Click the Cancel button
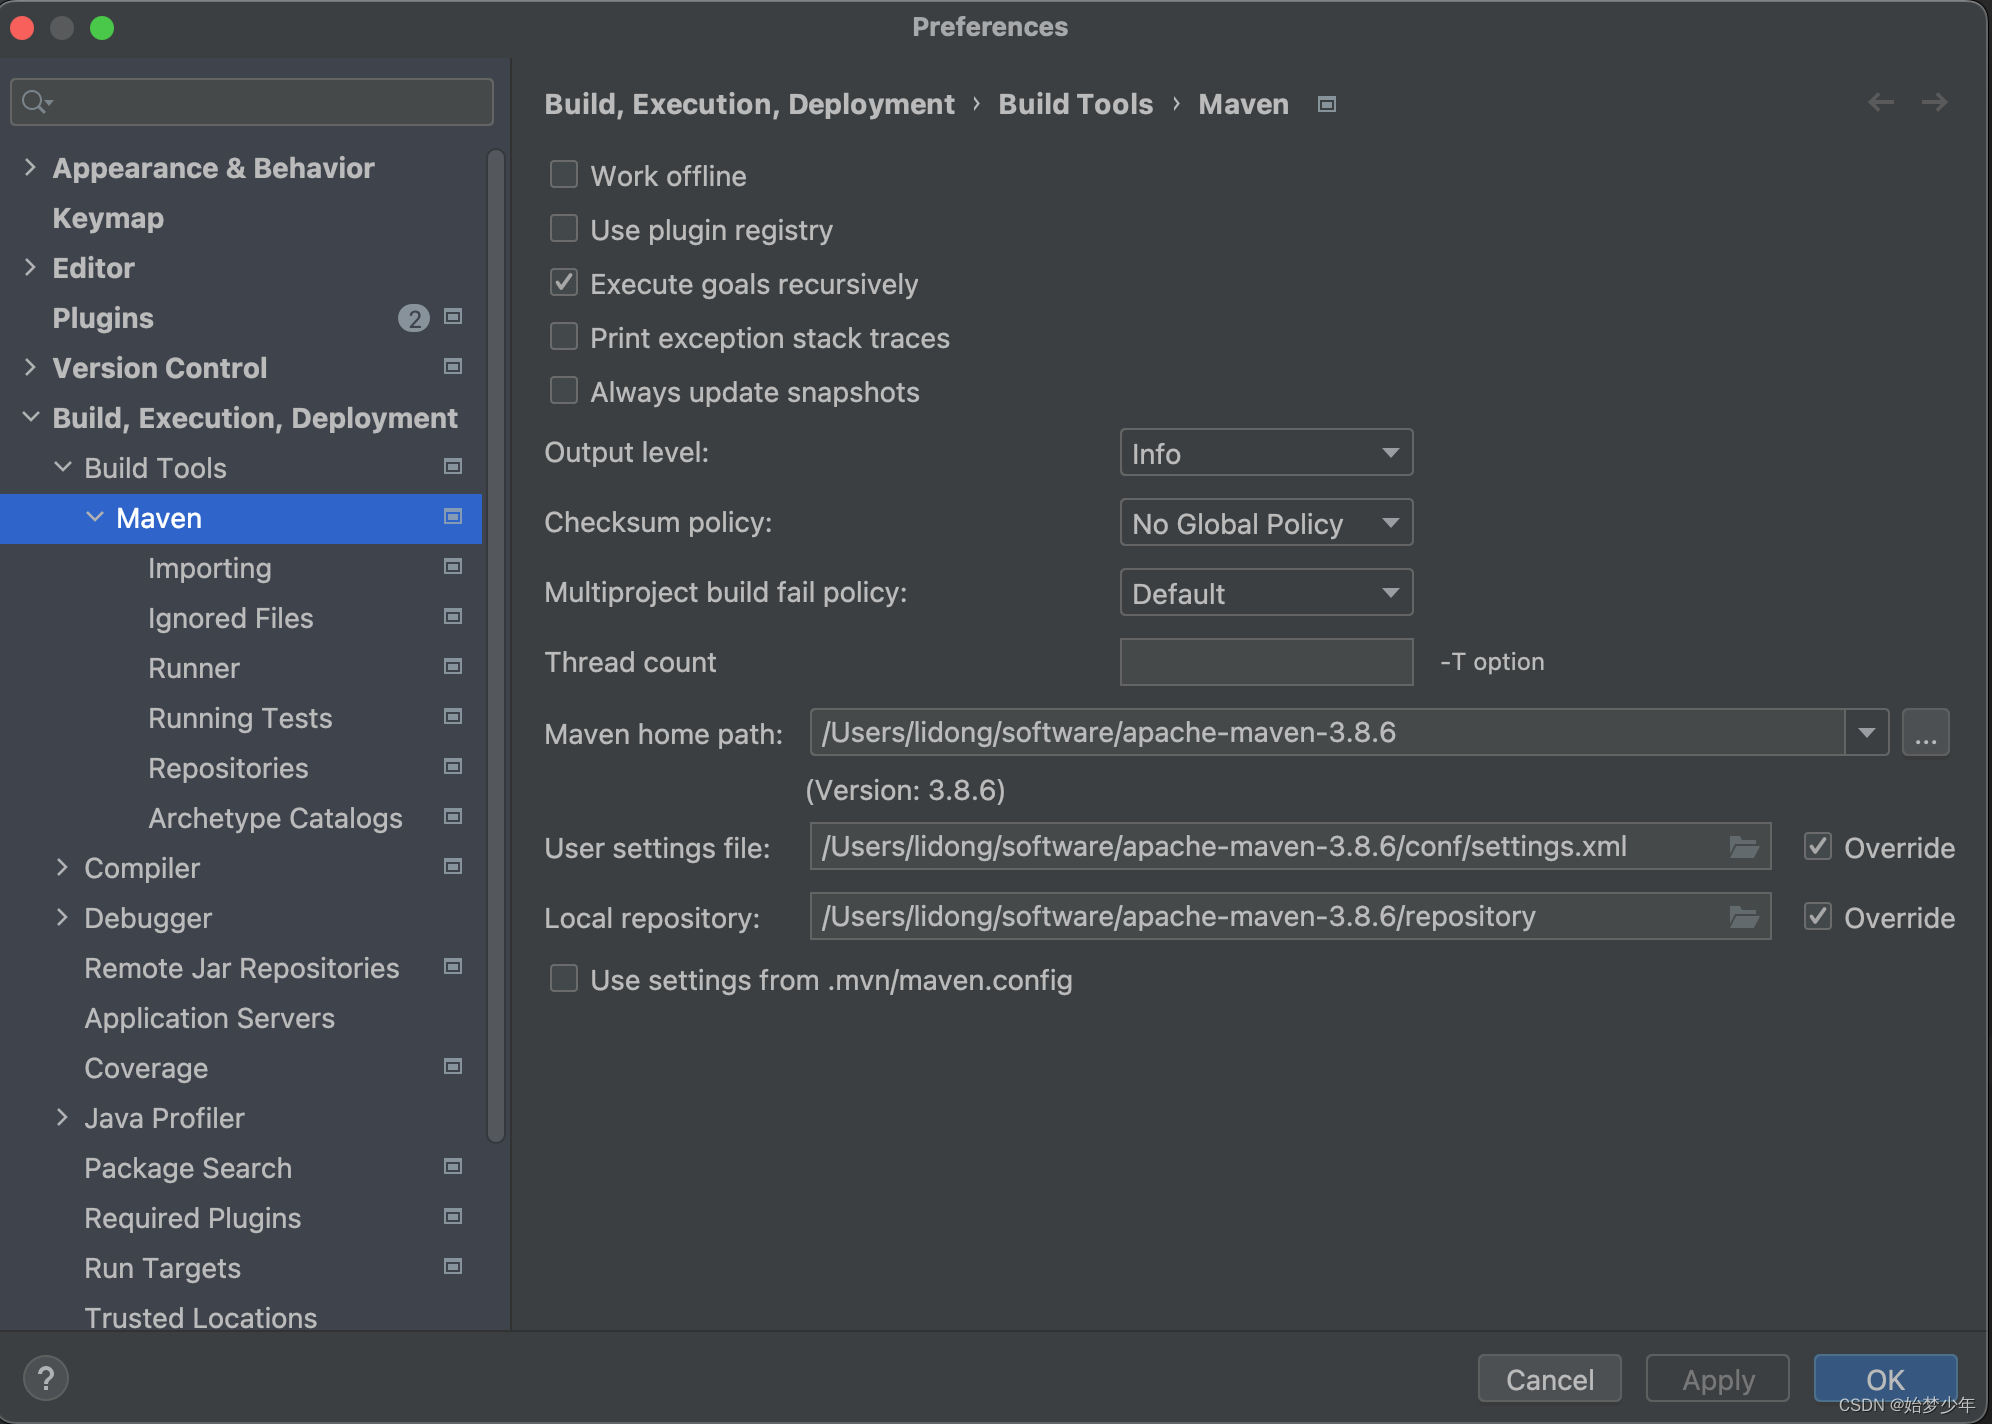This screenshot has height=1424, width=1992. 1550,1379
